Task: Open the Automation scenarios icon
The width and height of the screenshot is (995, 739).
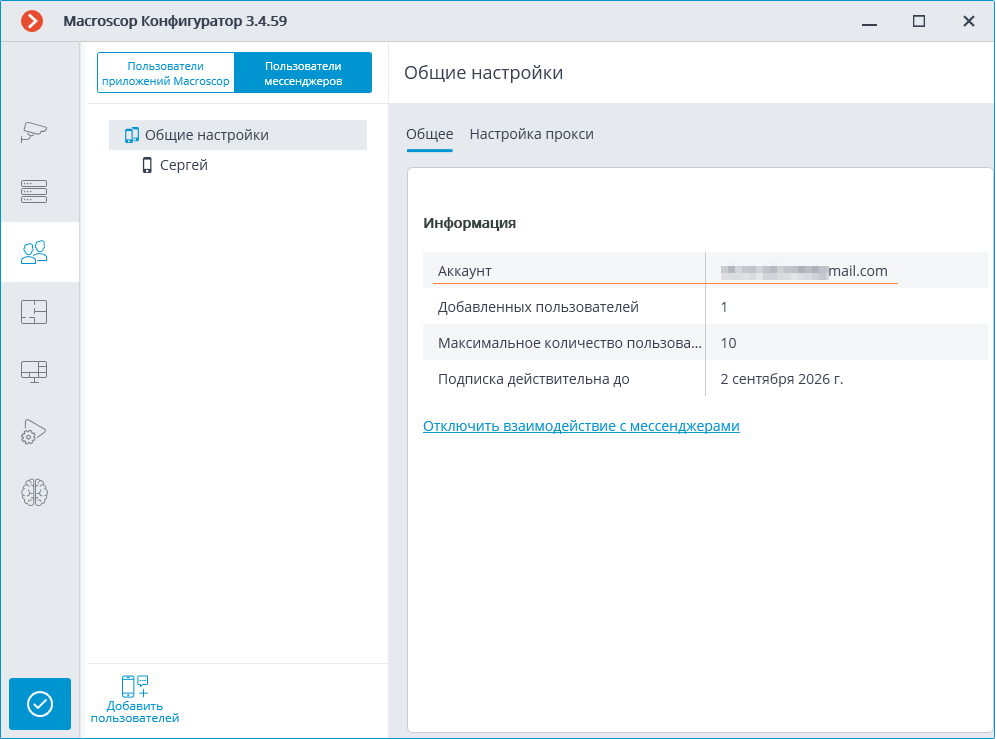Action: click(x=35, y=432)
